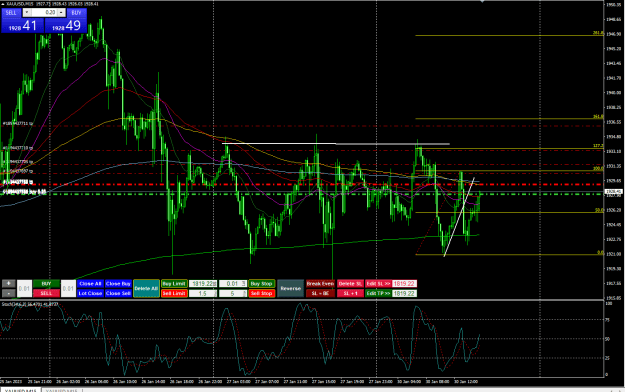Click the SL = BE button
This screenshot has height=392, width=625.
[320, 293]
